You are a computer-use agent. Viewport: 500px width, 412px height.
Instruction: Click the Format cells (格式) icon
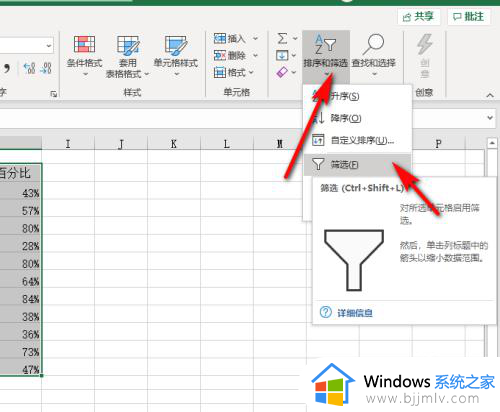click(x=220, y=72)
